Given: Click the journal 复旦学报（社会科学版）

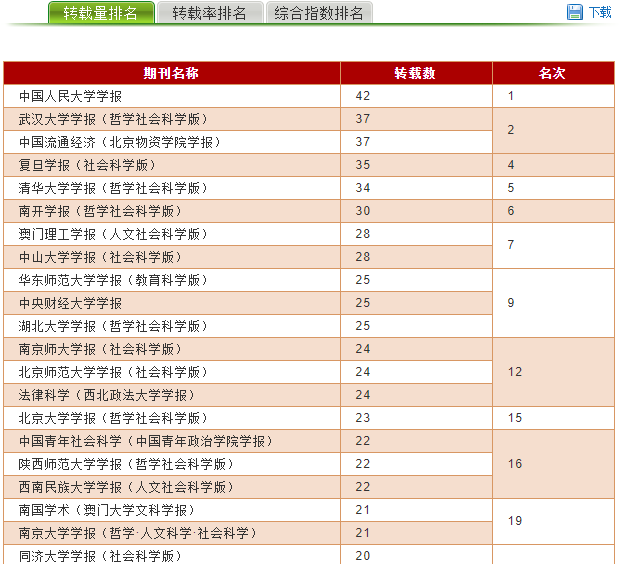Looking at the screenshot, I should pyautogui.click(x=87, y=165).
